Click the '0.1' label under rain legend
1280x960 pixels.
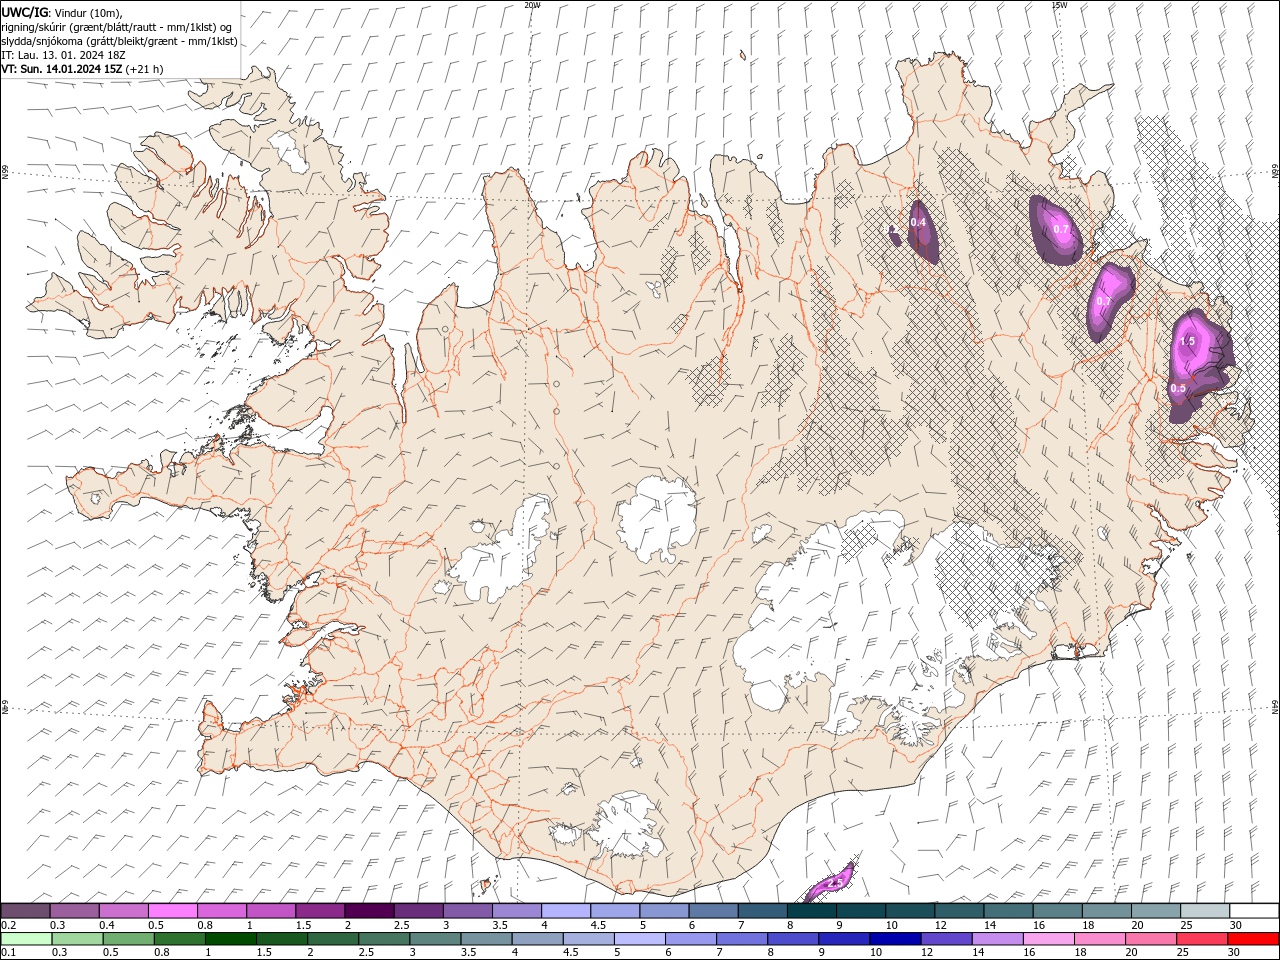click(x=7, y=953)
